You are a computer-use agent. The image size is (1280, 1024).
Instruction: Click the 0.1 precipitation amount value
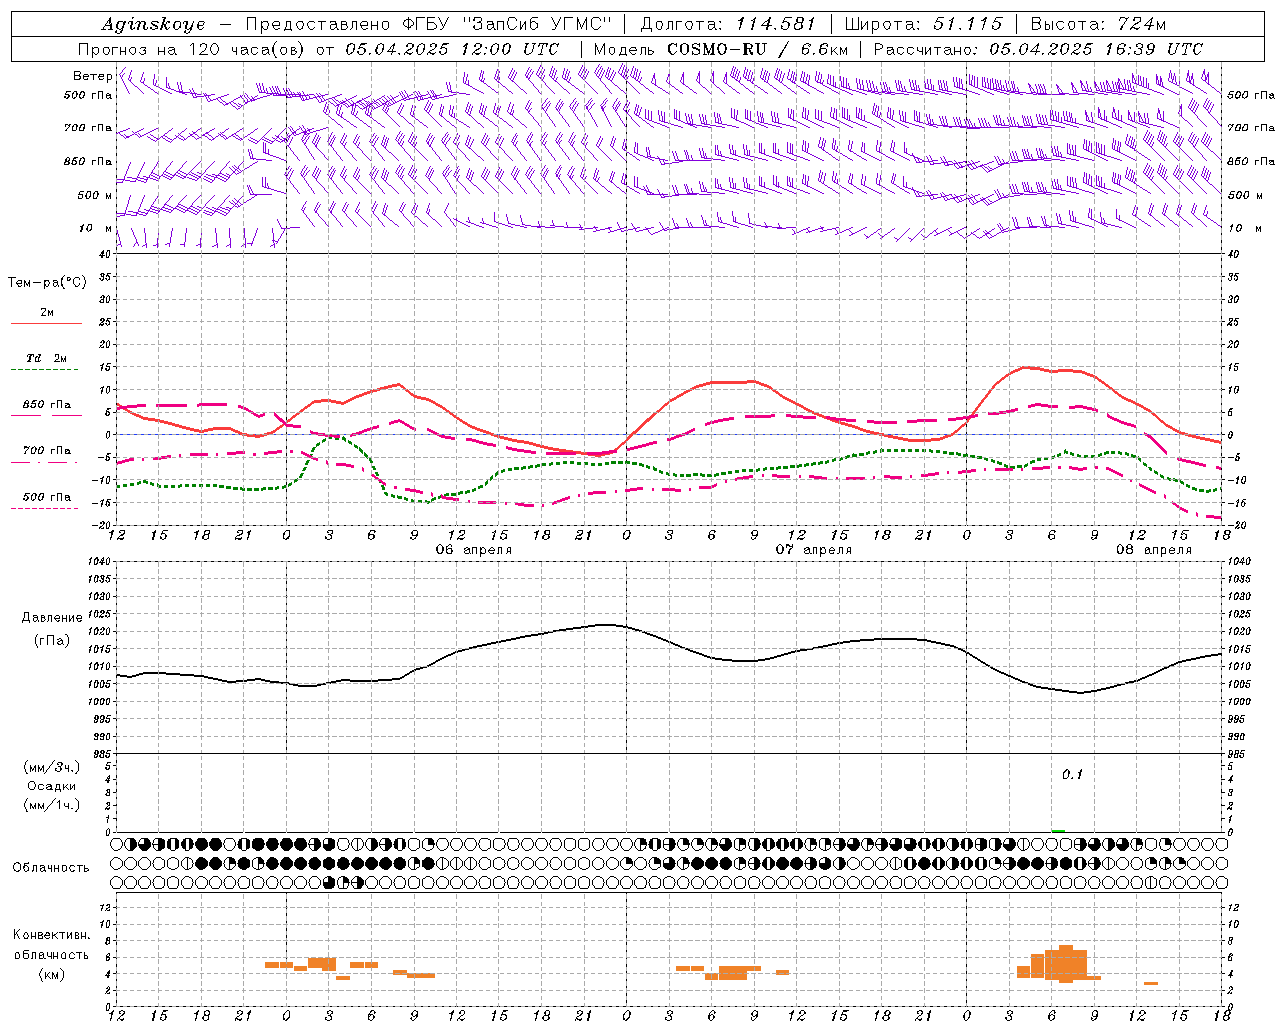tap(1072, 775)
